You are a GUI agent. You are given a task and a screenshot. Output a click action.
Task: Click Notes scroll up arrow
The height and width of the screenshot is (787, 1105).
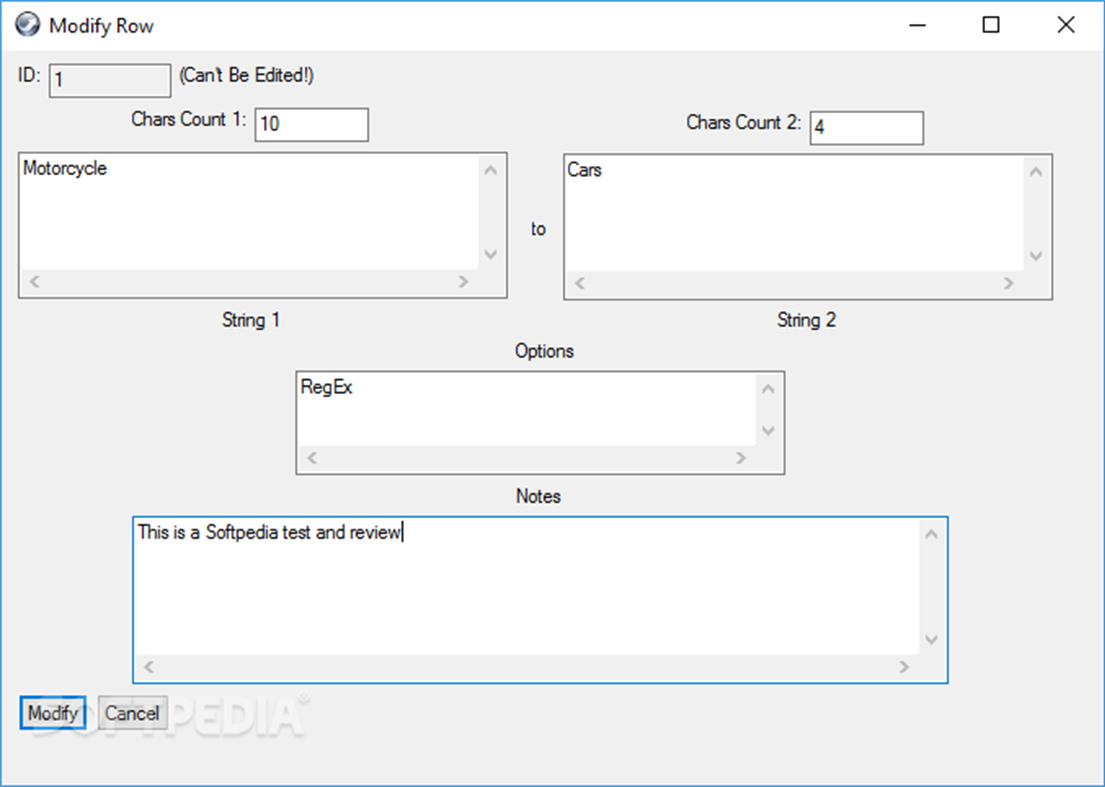(931, 534)
